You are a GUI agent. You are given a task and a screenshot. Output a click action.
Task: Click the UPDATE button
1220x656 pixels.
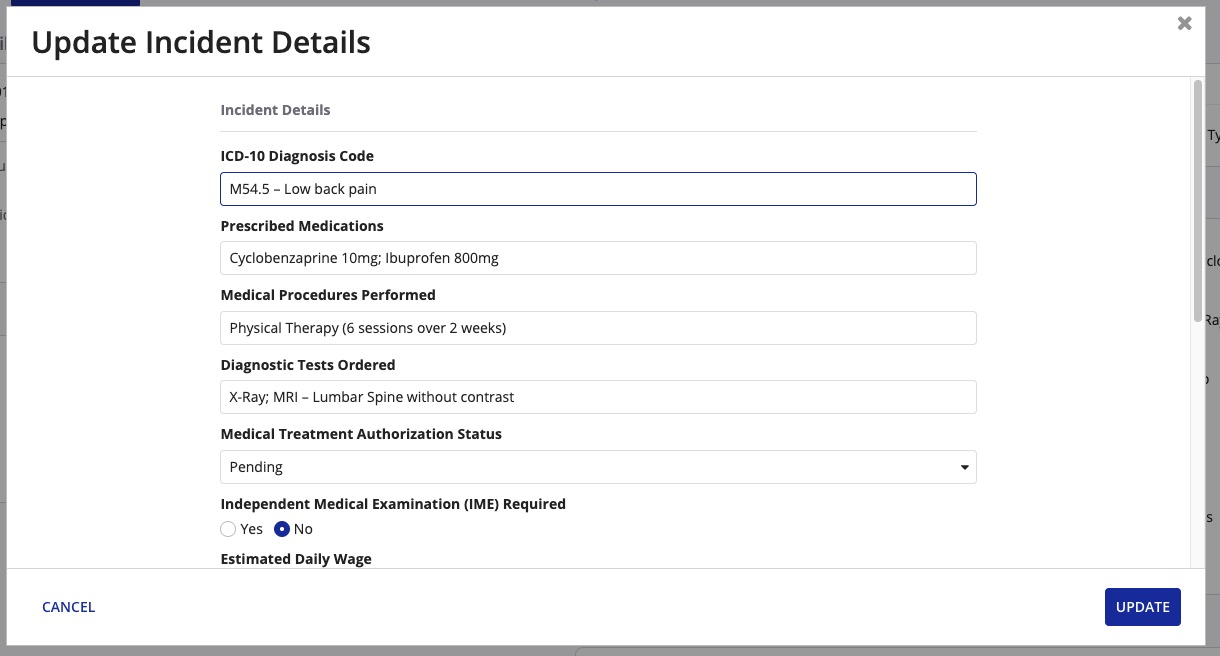1143,607
